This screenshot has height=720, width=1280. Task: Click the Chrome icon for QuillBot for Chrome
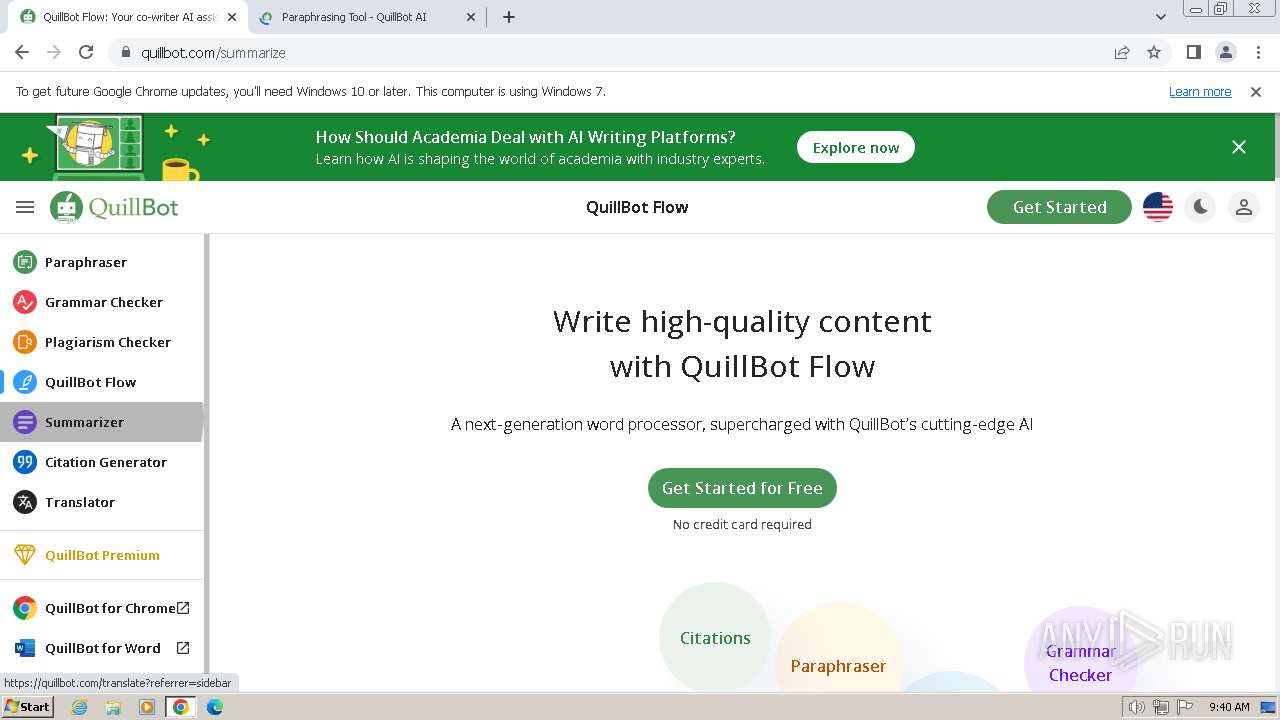[x=25, y=608]
